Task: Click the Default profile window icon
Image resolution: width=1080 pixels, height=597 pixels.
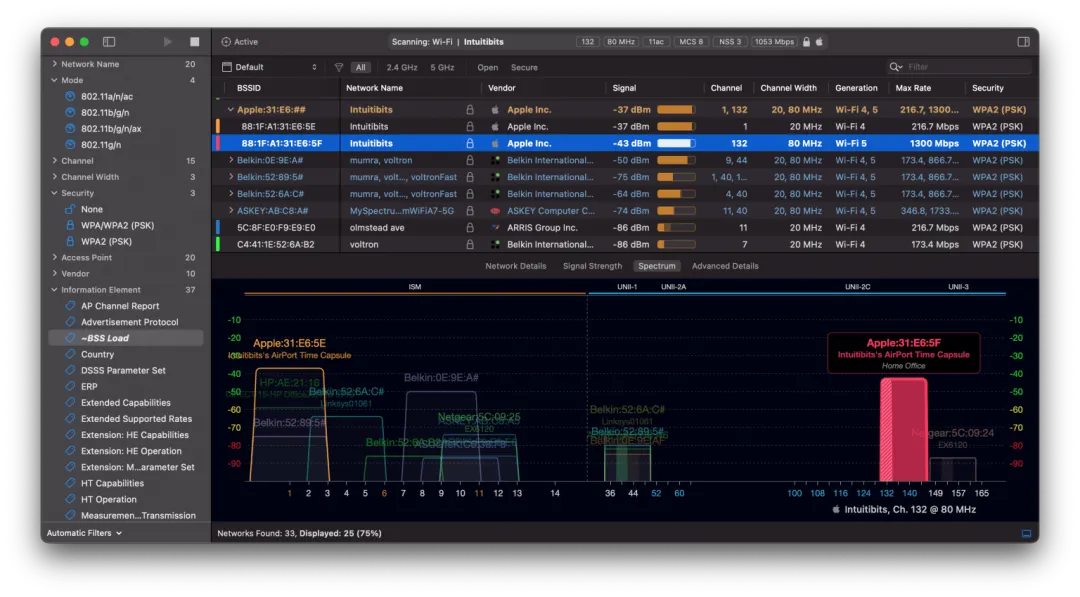Action: click(x=227, y=67)
